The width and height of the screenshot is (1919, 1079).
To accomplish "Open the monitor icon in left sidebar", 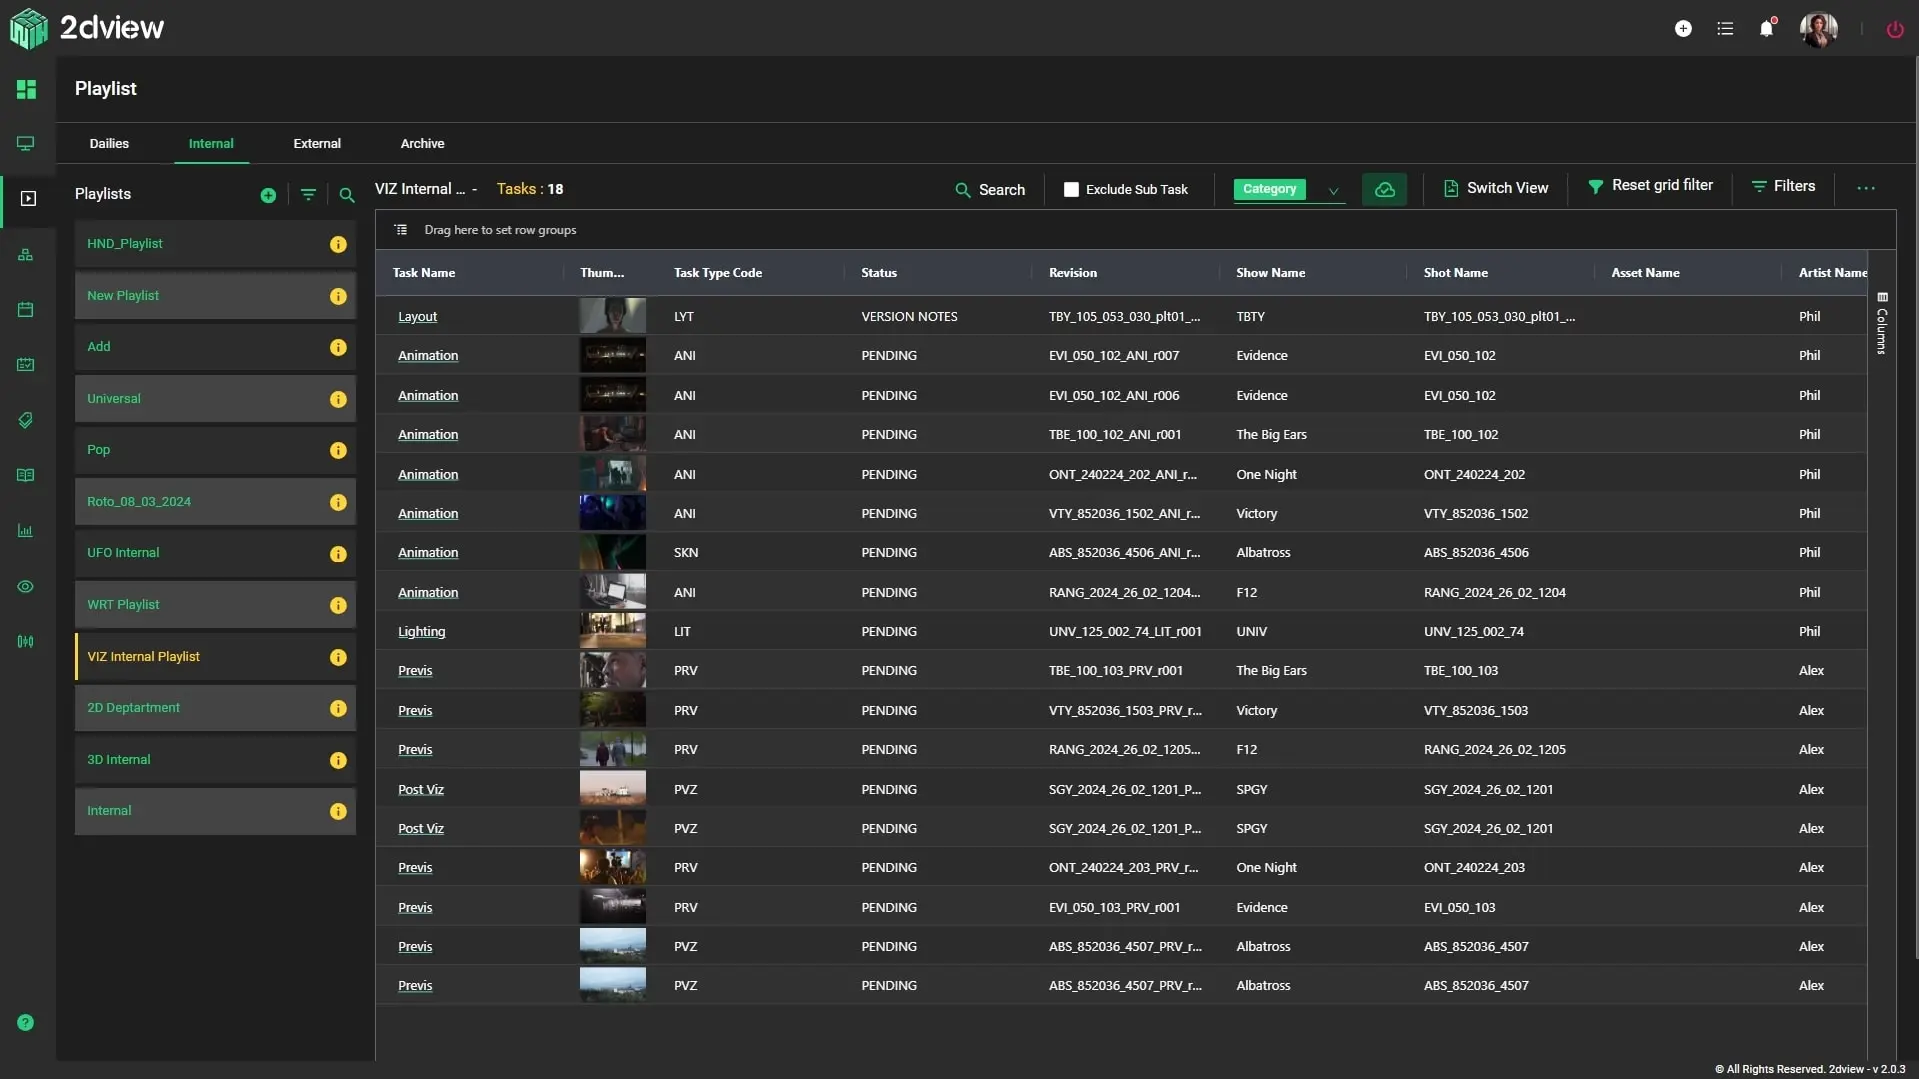I will point(26,144).
